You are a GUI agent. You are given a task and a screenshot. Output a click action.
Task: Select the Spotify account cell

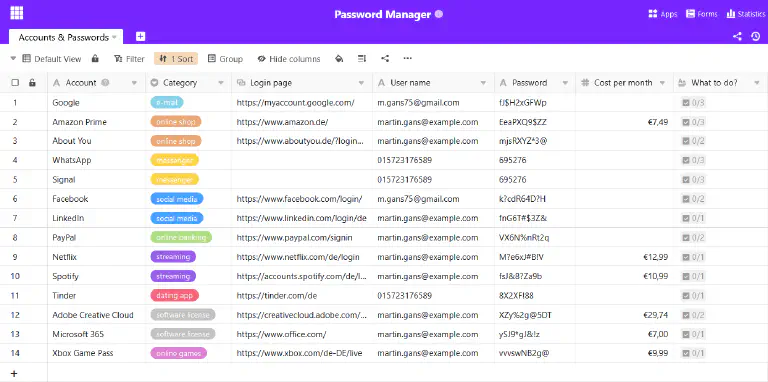(x=96, y=276)
